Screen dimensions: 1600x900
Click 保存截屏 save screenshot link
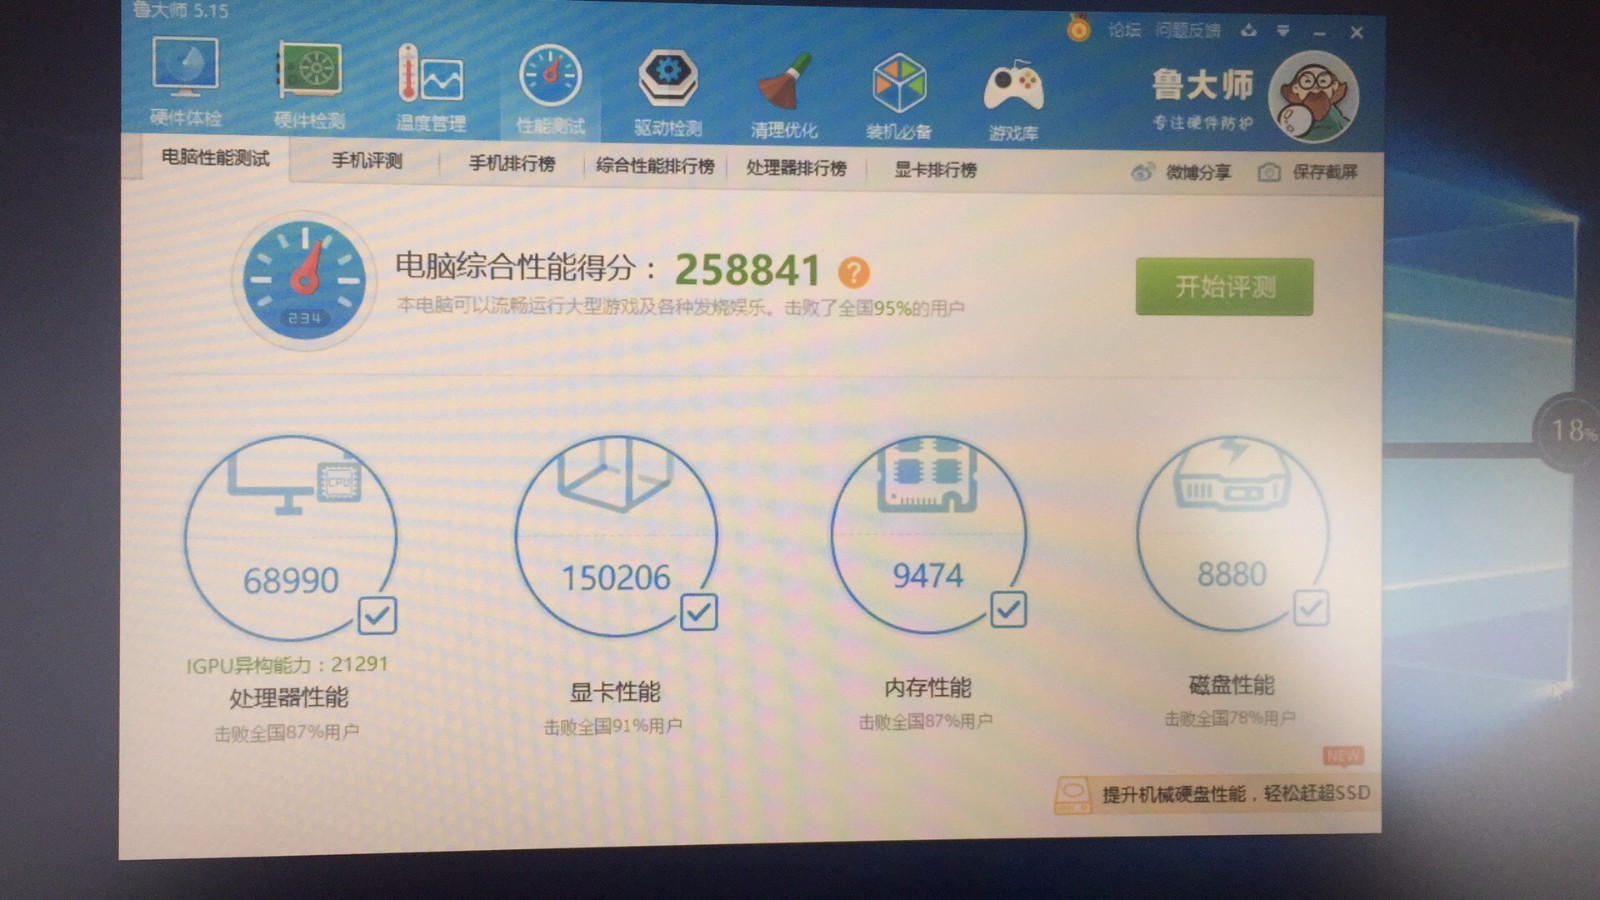click(1310, 172)
